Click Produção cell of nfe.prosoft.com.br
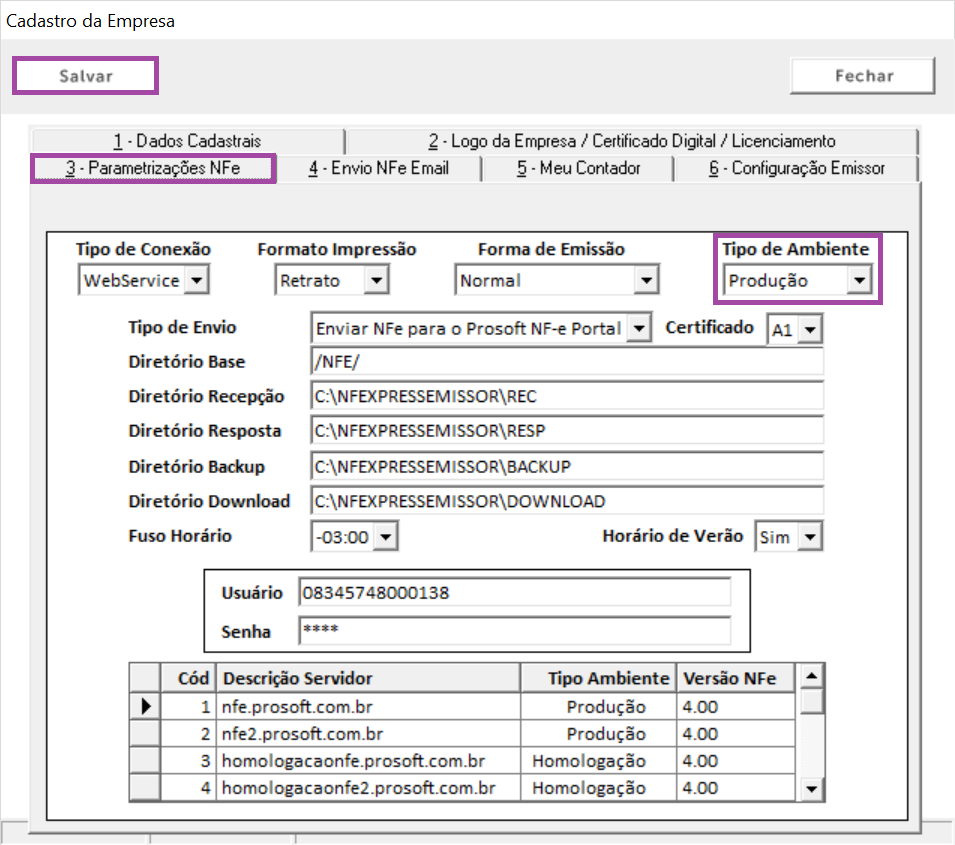The height and width of the screenshot is (845, 955). (x=598, y=707)
